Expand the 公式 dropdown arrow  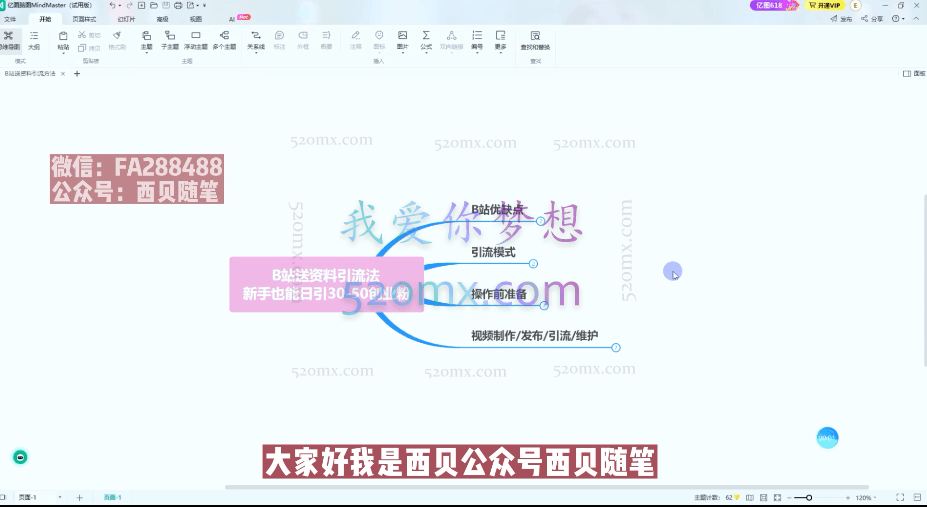point(426,53)
